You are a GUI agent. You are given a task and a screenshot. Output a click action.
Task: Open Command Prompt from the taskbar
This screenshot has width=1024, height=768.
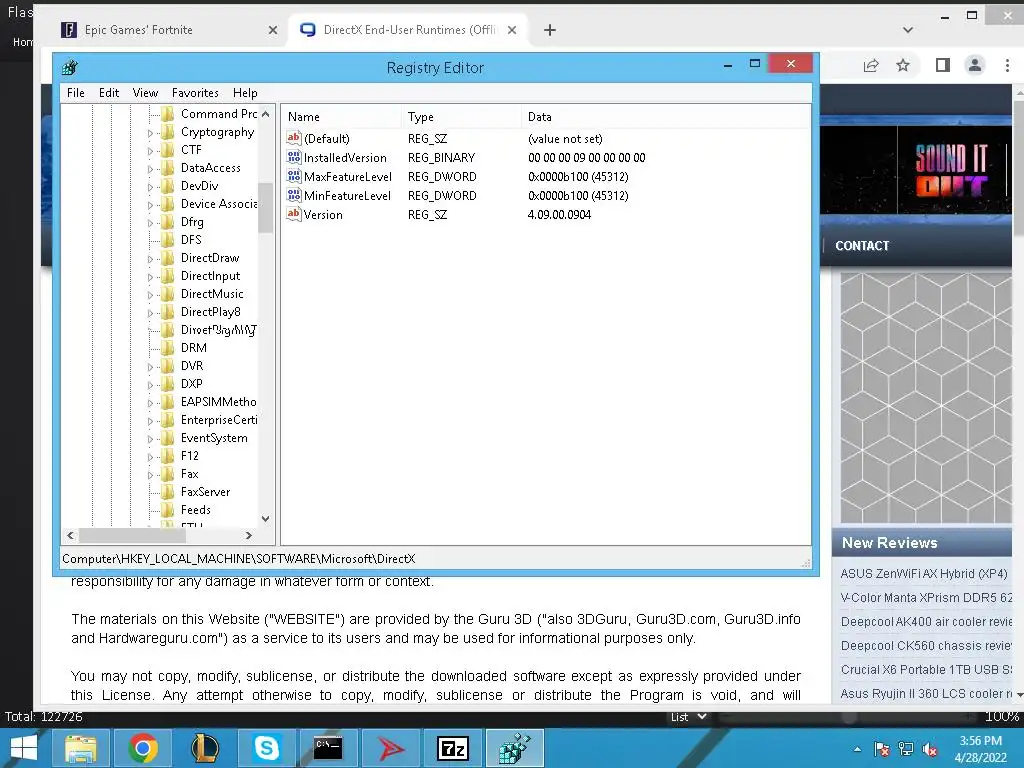(x=328, y=748)
